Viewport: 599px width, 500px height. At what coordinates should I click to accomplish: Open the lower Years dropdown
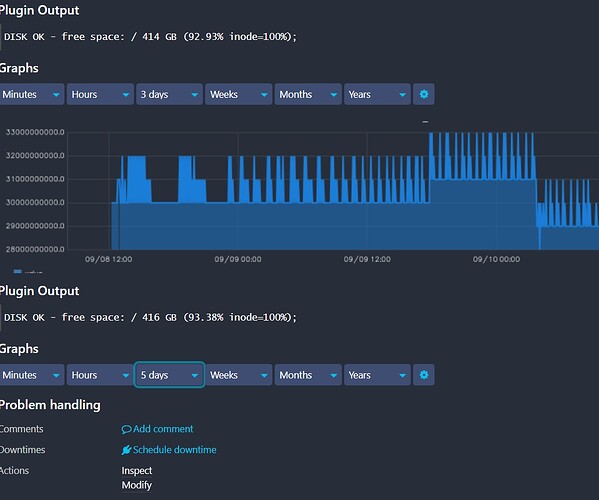377,375
